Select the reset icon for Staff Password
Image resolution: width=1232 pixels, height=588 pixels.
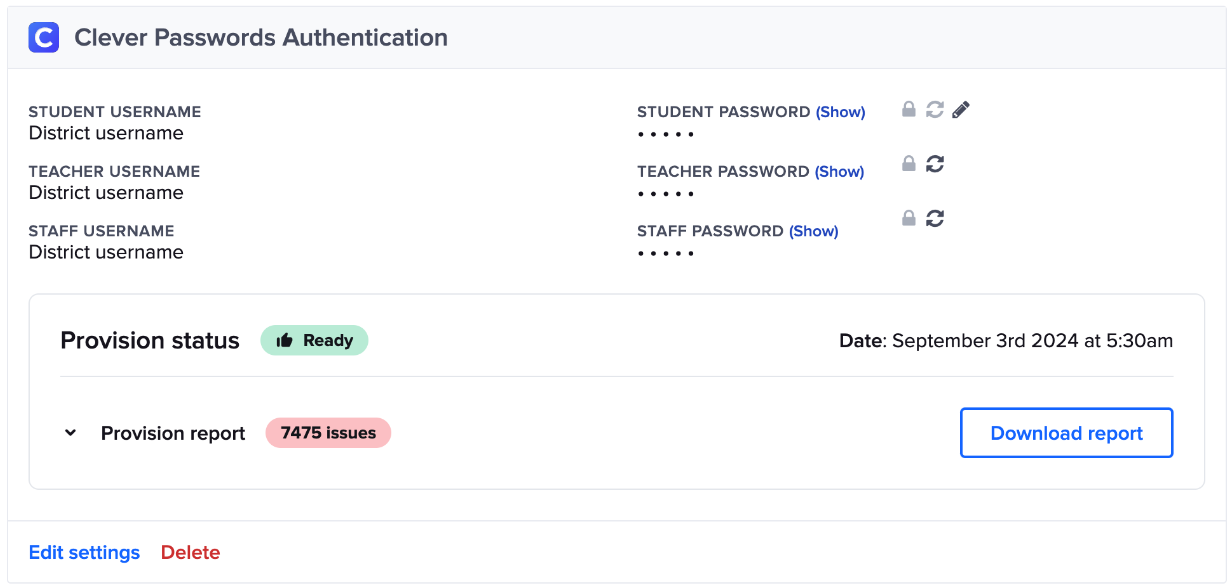click(x=934, y=217)
